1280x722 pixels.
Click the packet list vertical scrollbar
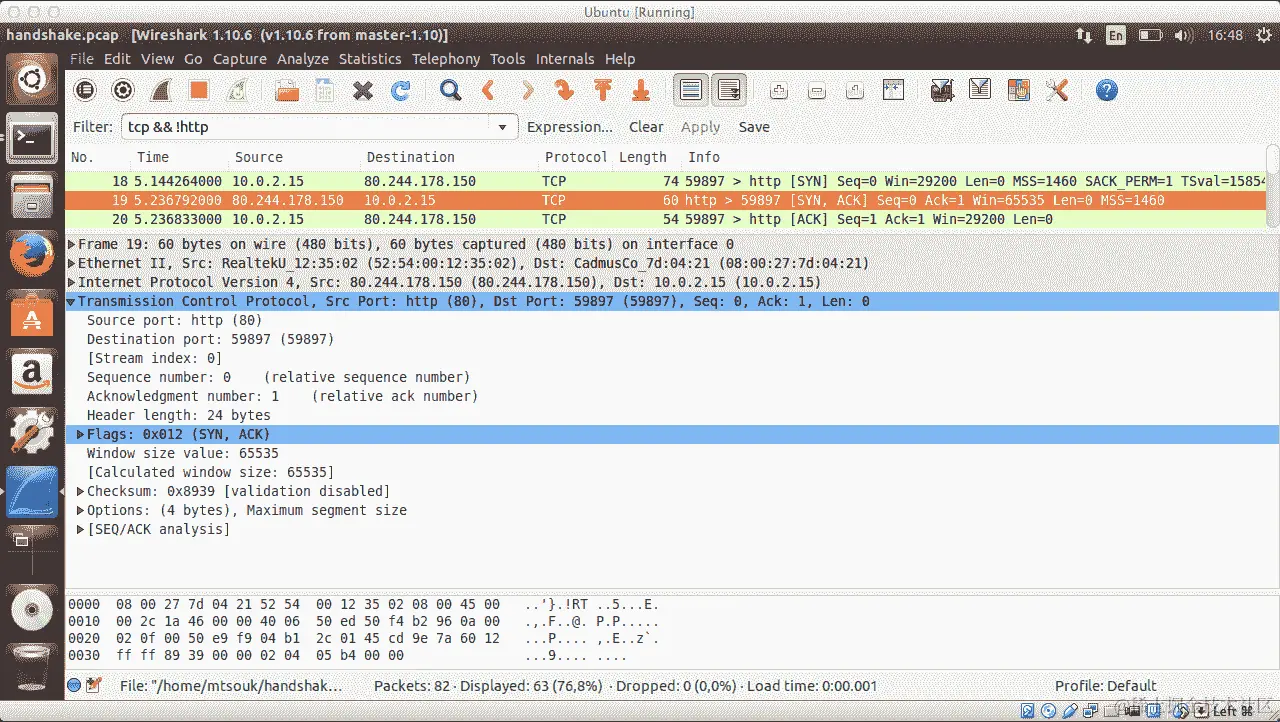(x=1272, y=187)
